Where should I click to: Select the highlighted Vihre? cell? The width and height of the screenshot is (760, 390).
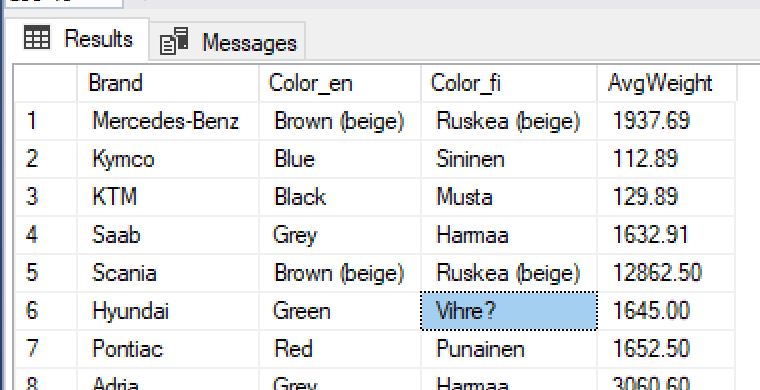pyautogui.click(x=509, y=311)
